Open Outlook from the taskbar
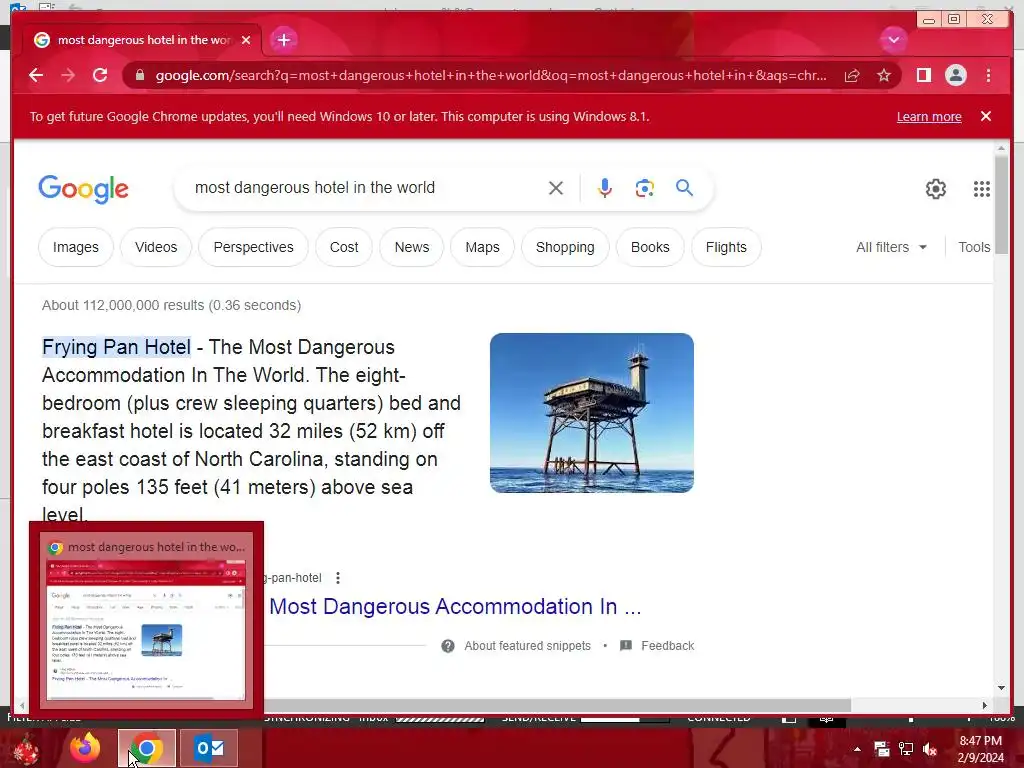The image size is (1024, 768). pos(209,748)
